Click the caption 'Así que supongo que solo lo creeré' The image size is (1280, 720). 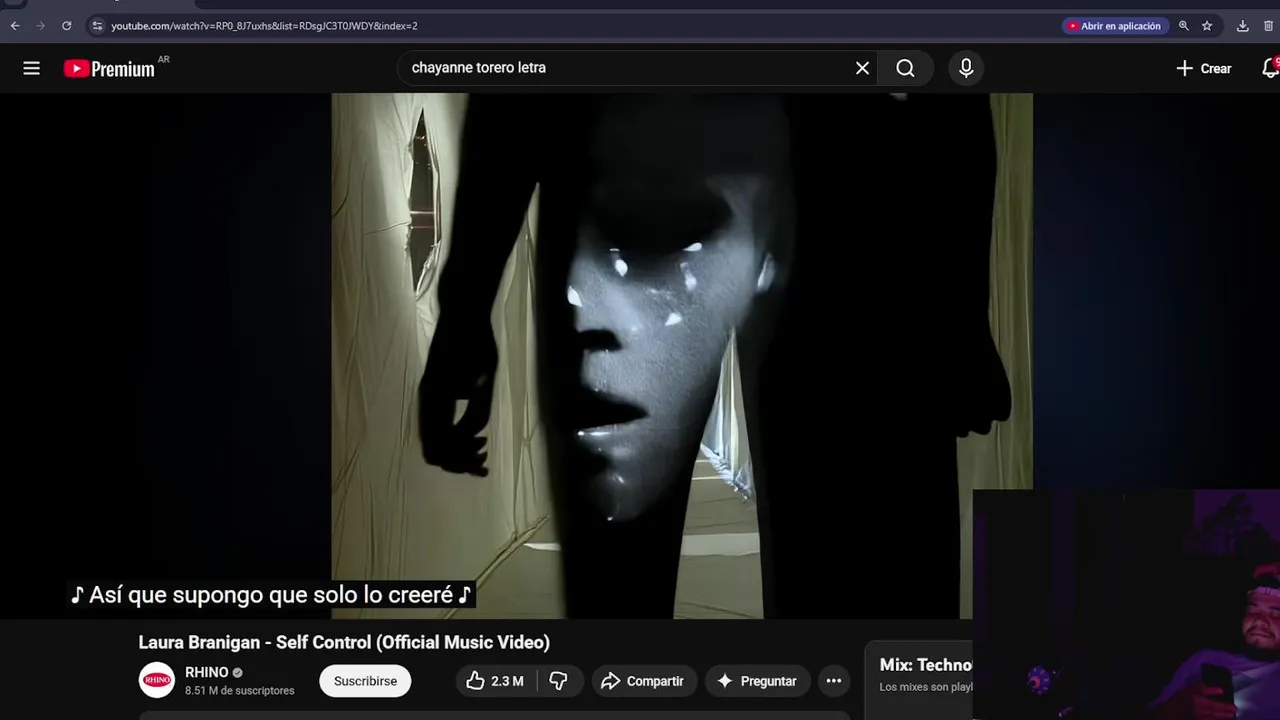[x=271, y=595]
